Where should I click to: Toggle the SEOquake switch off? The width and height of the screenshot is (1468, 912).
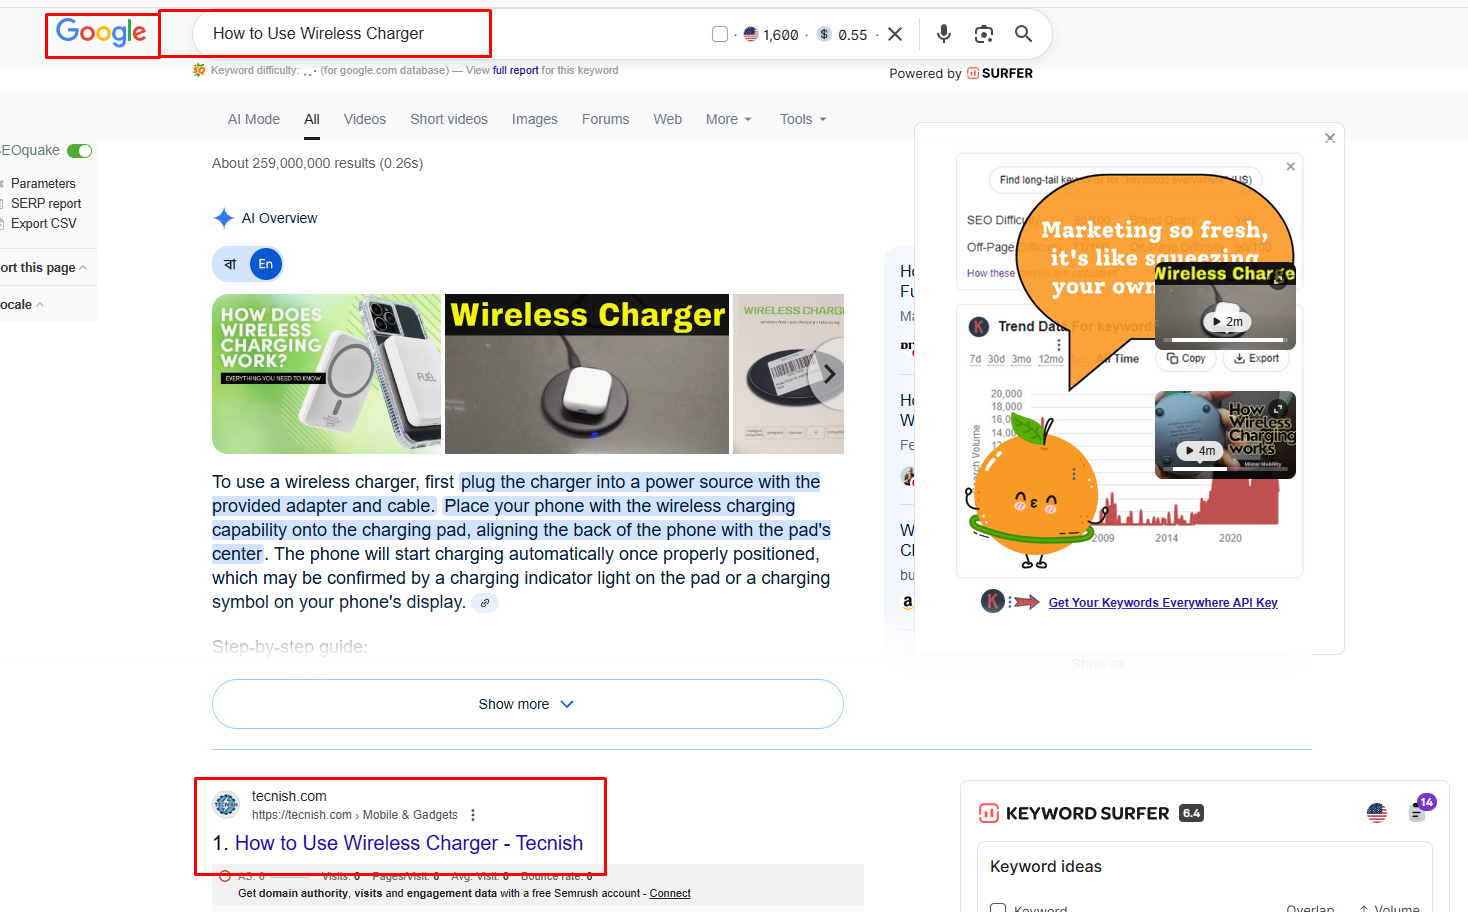coord(80,151)
